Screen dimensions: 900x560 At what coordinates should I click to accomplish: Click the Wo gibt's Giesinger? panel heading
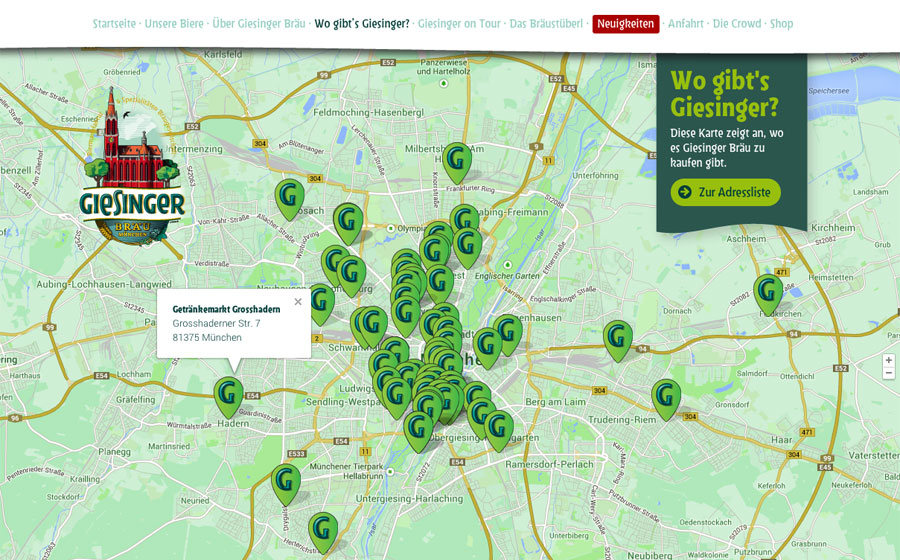coord(724,94)
